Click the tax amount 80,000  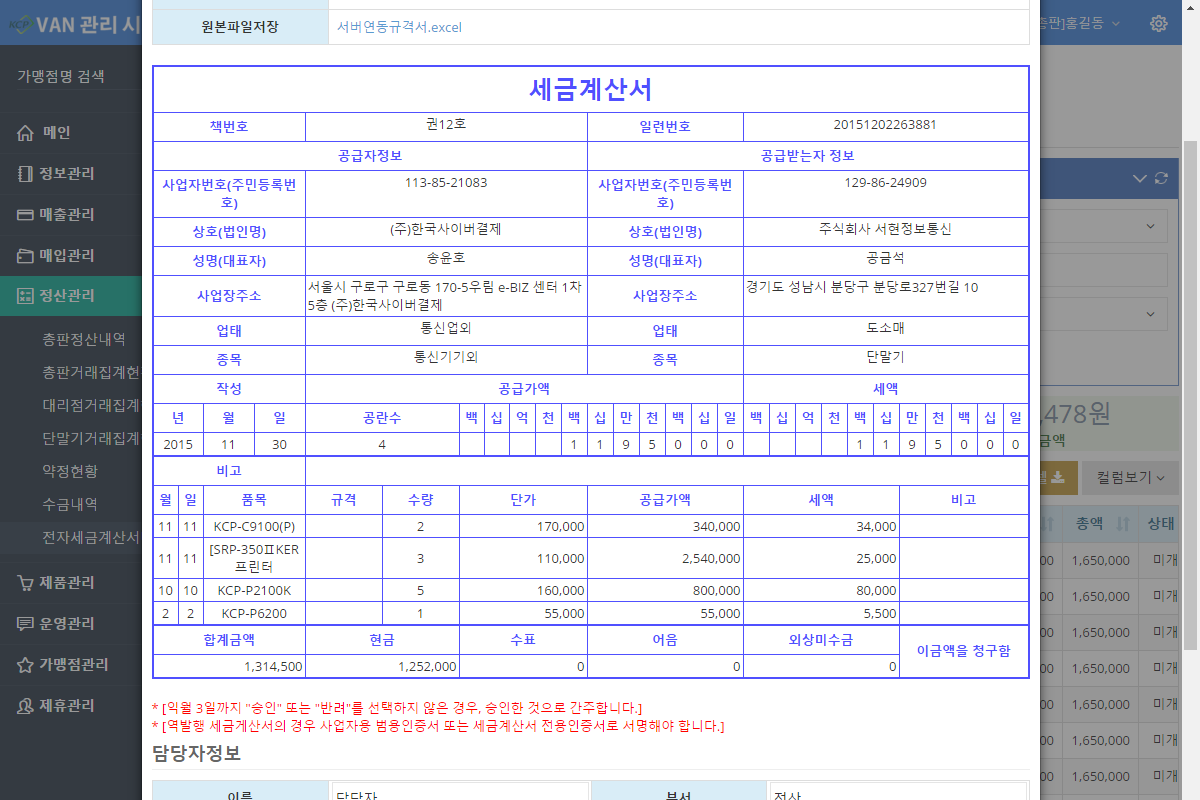coord(877,591)
